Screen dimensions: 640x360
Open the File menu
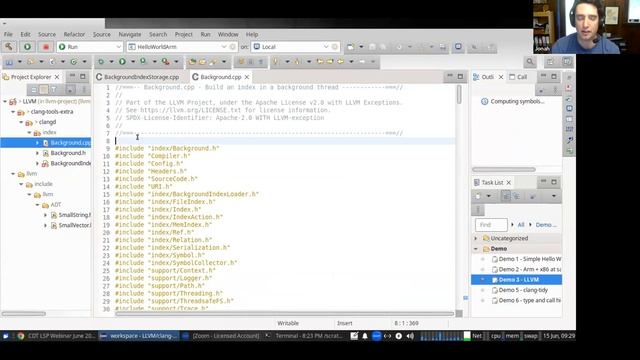pos(8,34)
